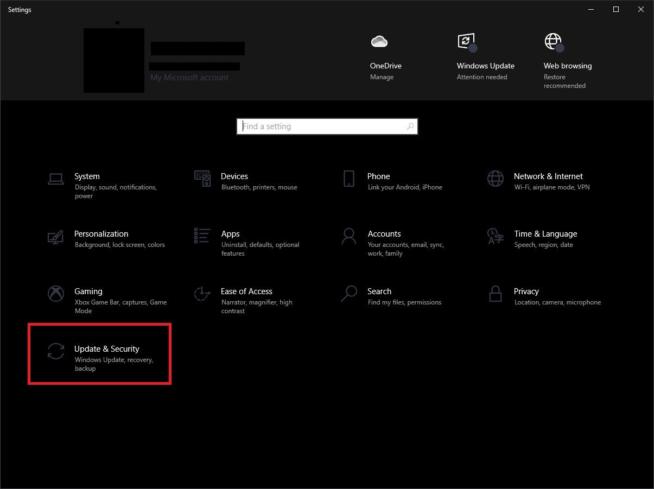Click the Devices keyboard icon

202,179
